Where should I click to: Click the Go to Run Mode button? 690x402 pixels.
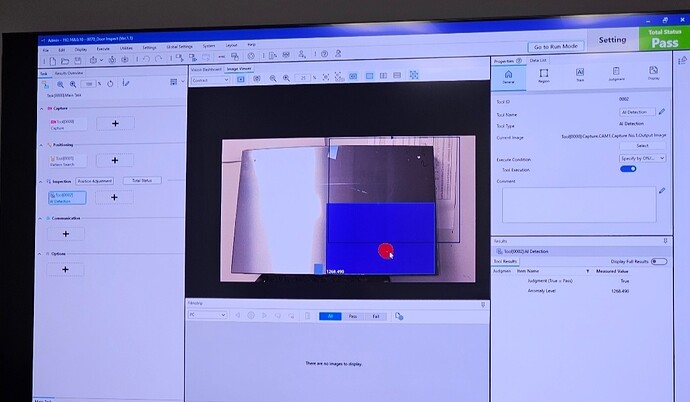pos(556,46)
